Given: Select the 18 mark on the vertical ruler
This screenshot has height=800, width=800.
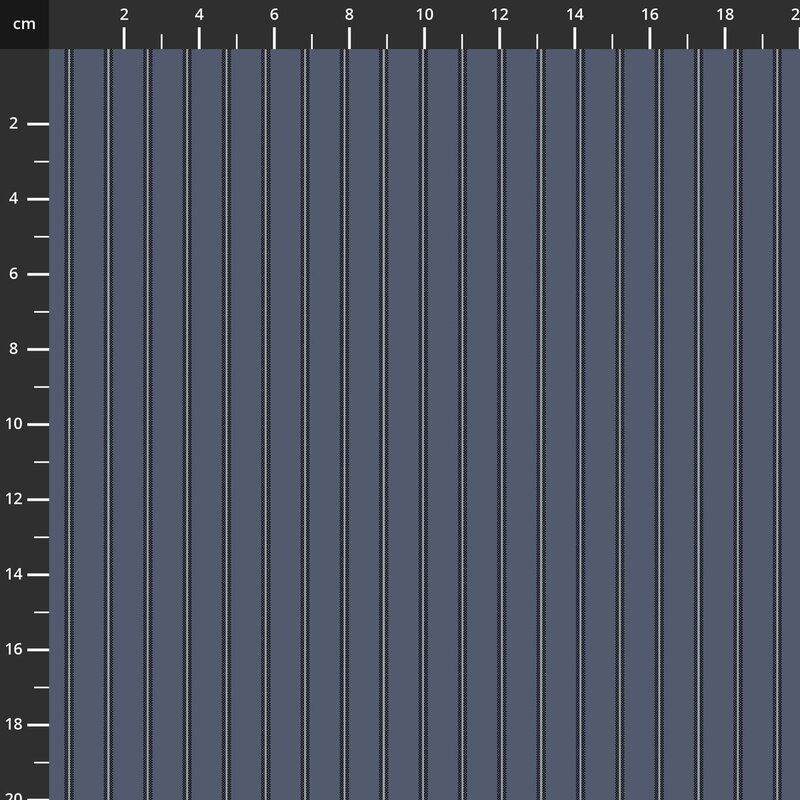Looking at the screenshot, I should (x=14, y=725).
